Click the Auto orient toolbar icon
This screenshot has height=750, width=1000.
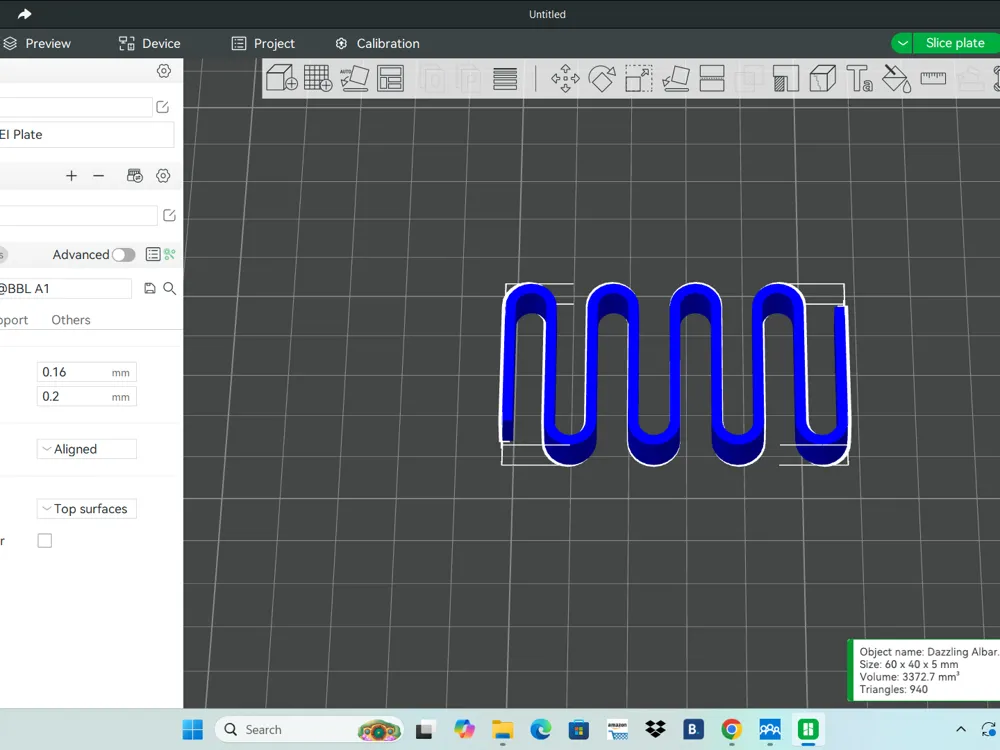click(x=354, y=78)
